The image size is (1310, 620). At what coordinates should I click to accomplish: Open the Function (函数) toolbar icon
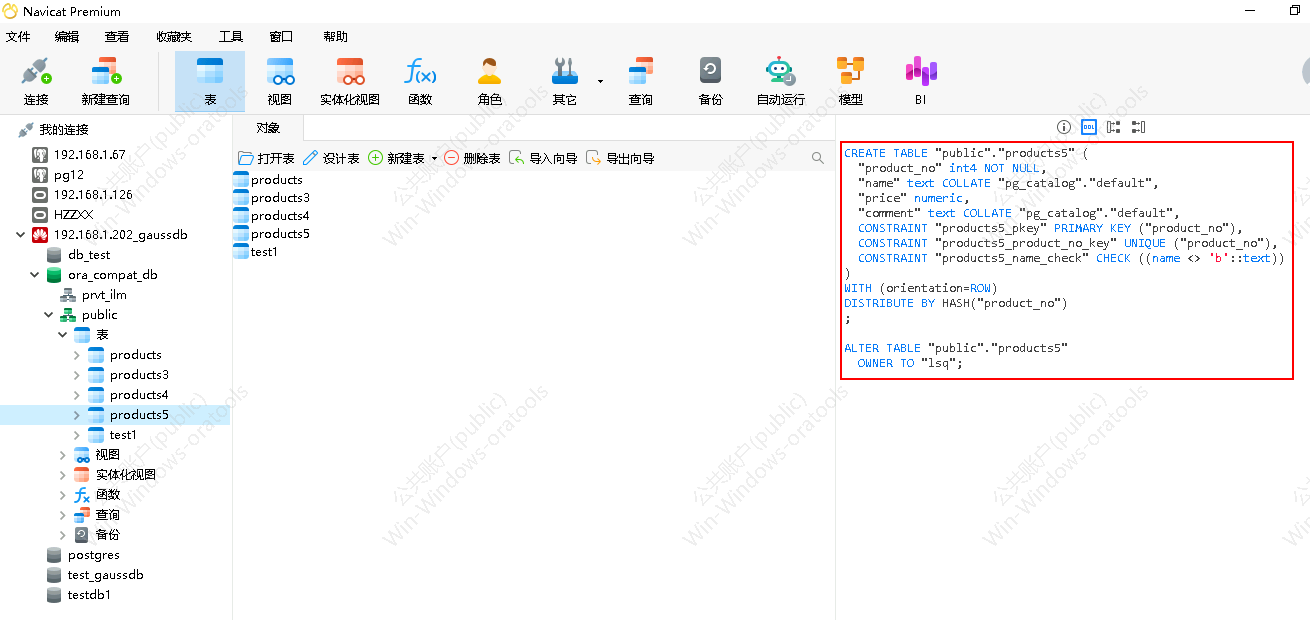point(420,81)
